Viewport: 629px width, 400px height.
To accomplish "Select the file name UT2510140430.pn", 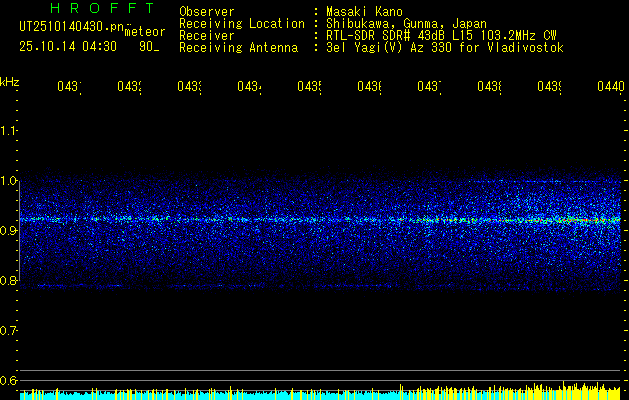I will click(x=72, y=27).
